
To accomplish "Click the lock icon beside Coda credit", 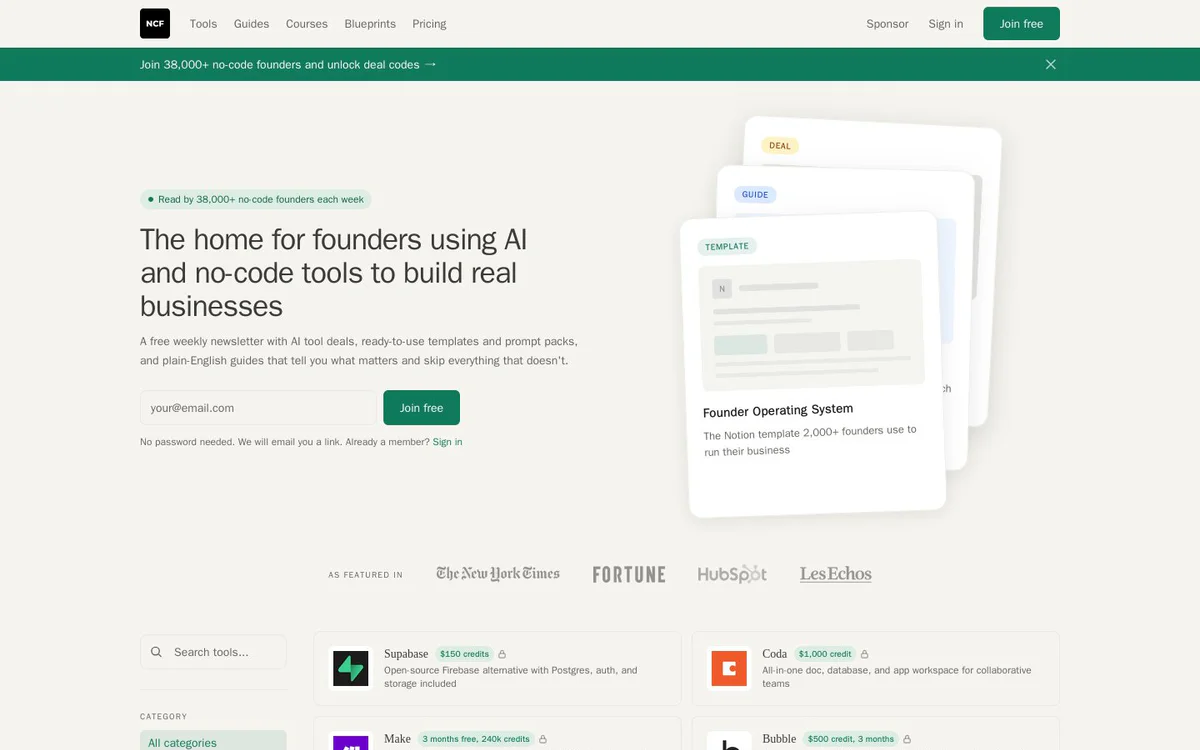I will 865,654.
